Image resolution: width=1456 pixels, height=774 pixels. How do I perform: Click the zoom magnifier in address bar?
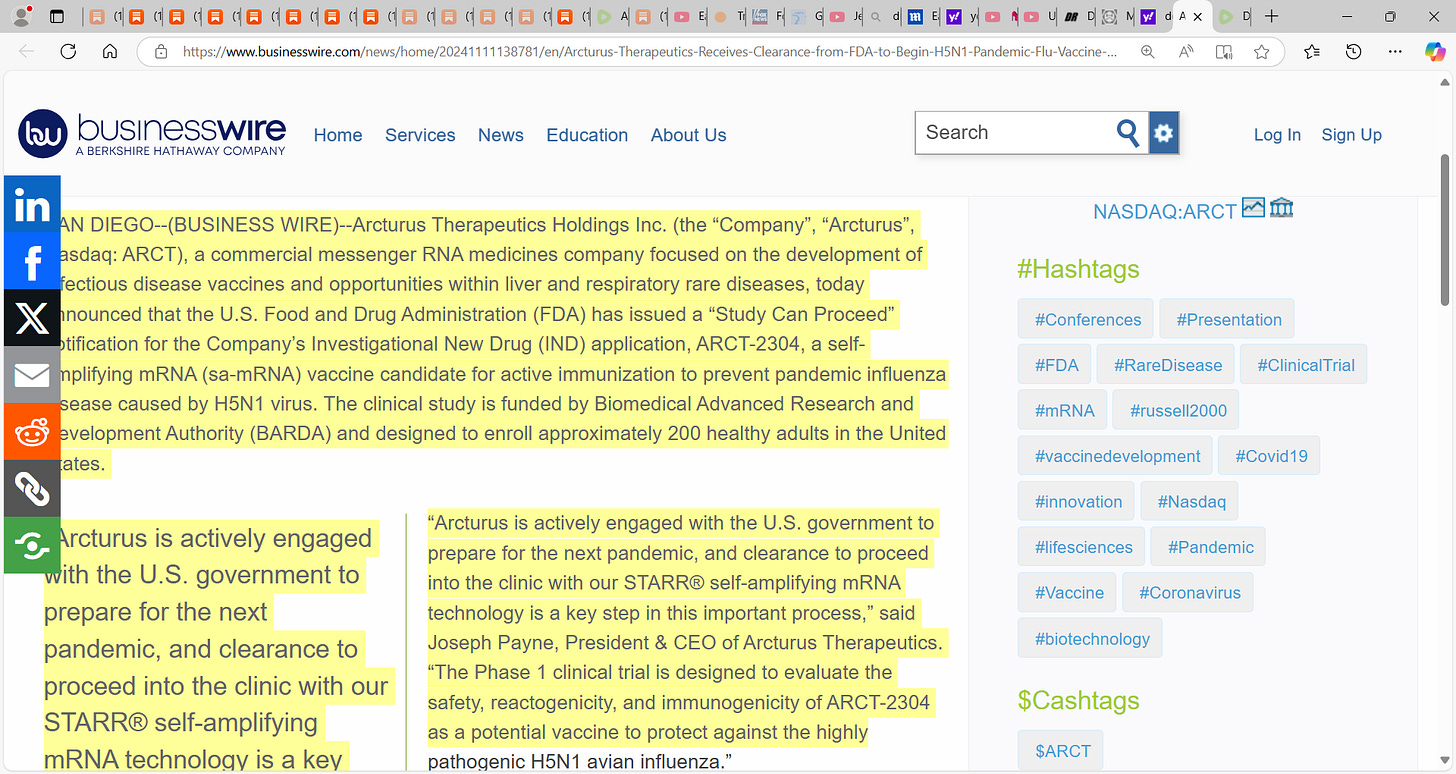[x=1148, y=52]
